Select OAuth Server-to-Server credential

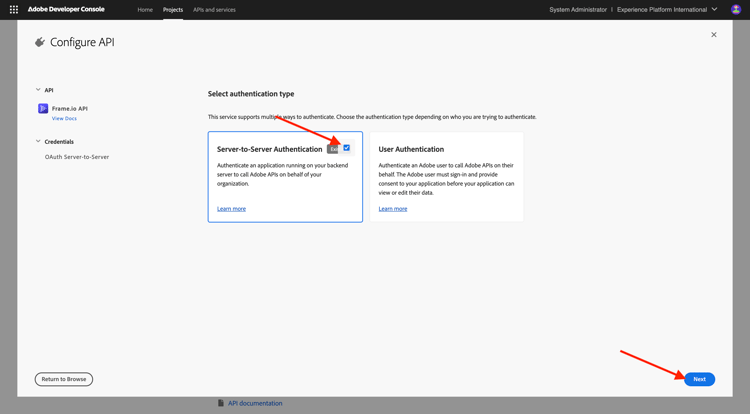tap(77, 157)
